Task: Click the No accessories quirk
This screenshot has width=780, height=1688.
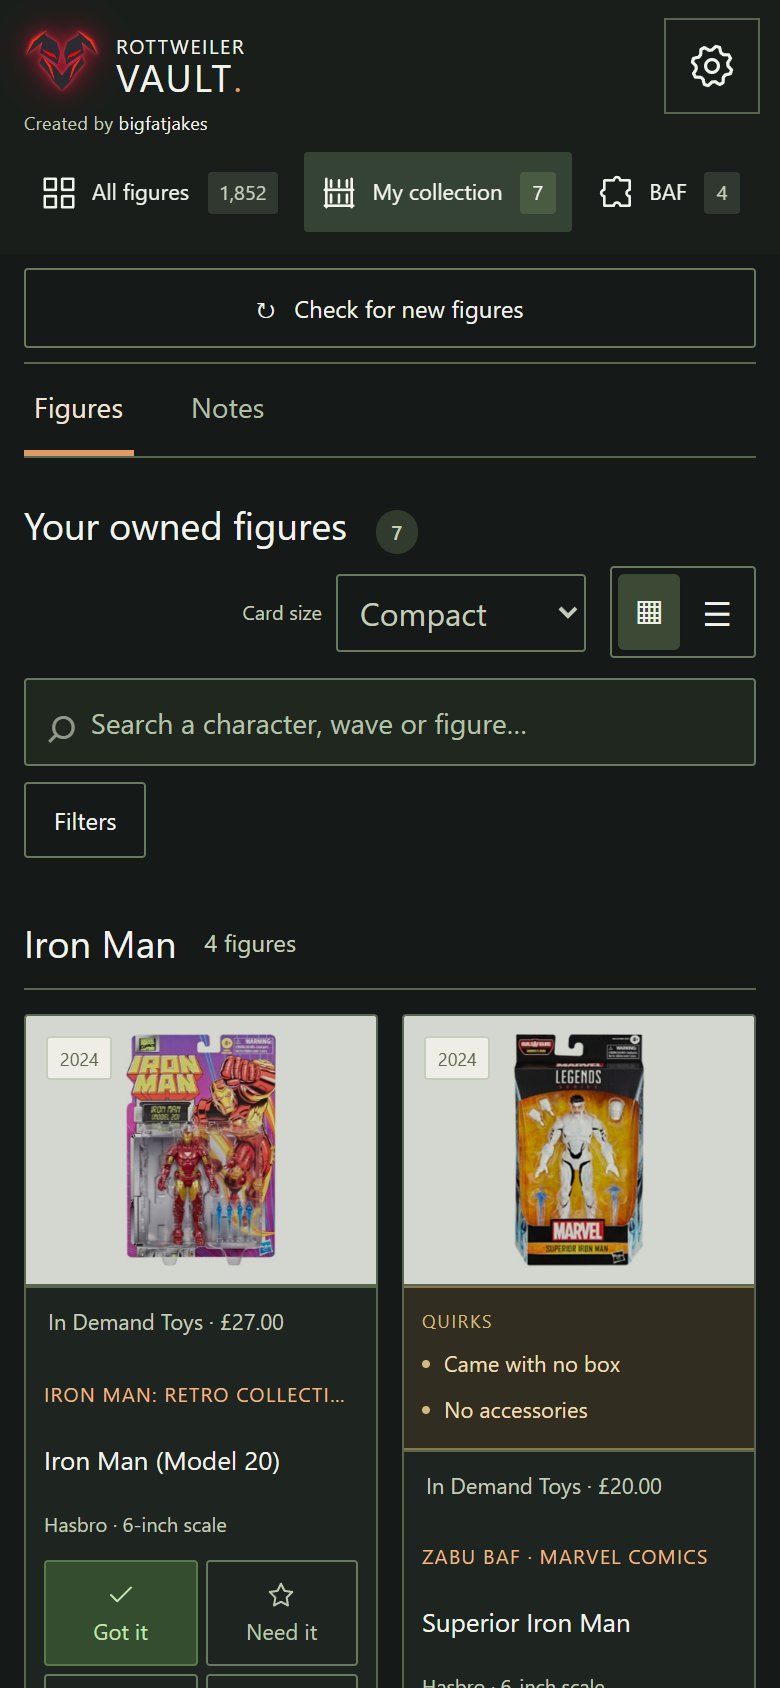Action: [516, 1410]
